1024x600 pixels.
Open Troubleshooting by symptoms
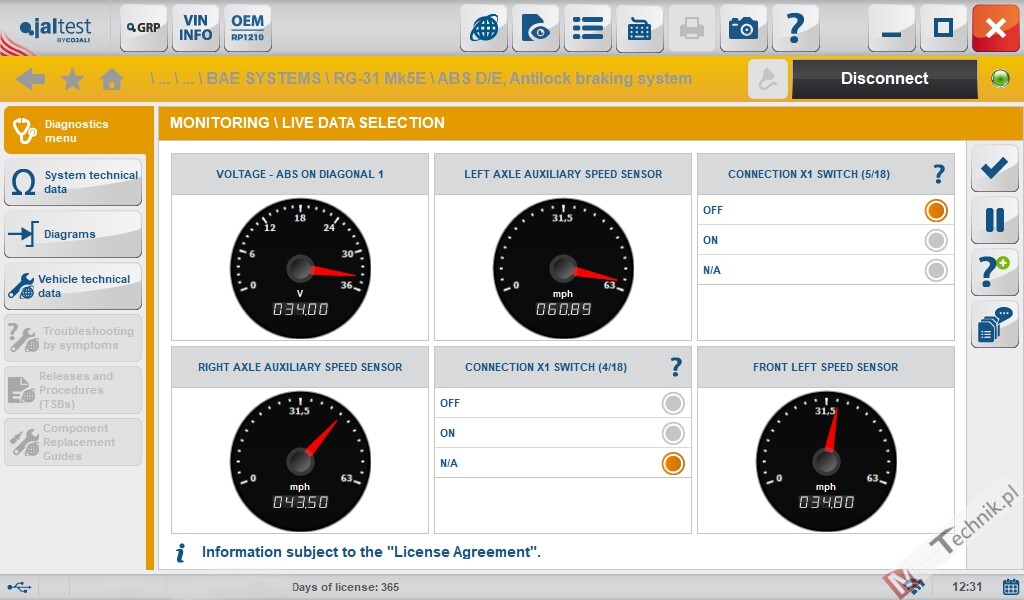[x=73, y=338]
